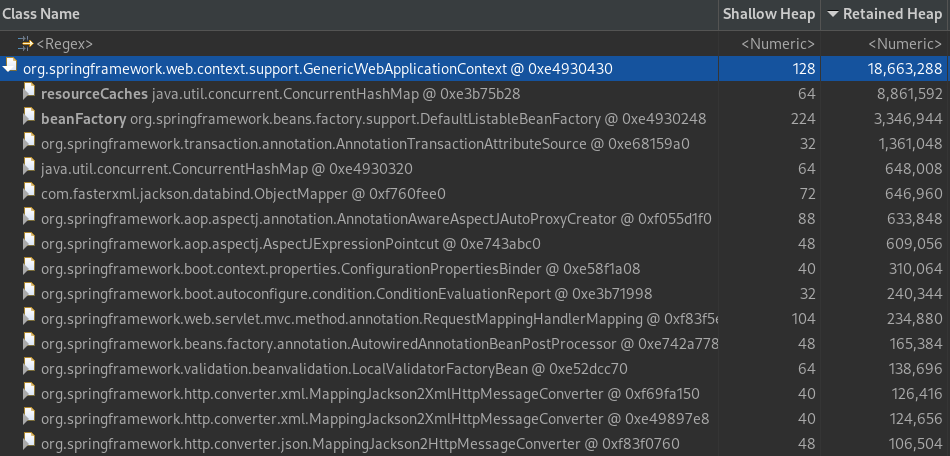Click shallow heap value 88
This screenshot has width=950, height=456.
(807, 219)
